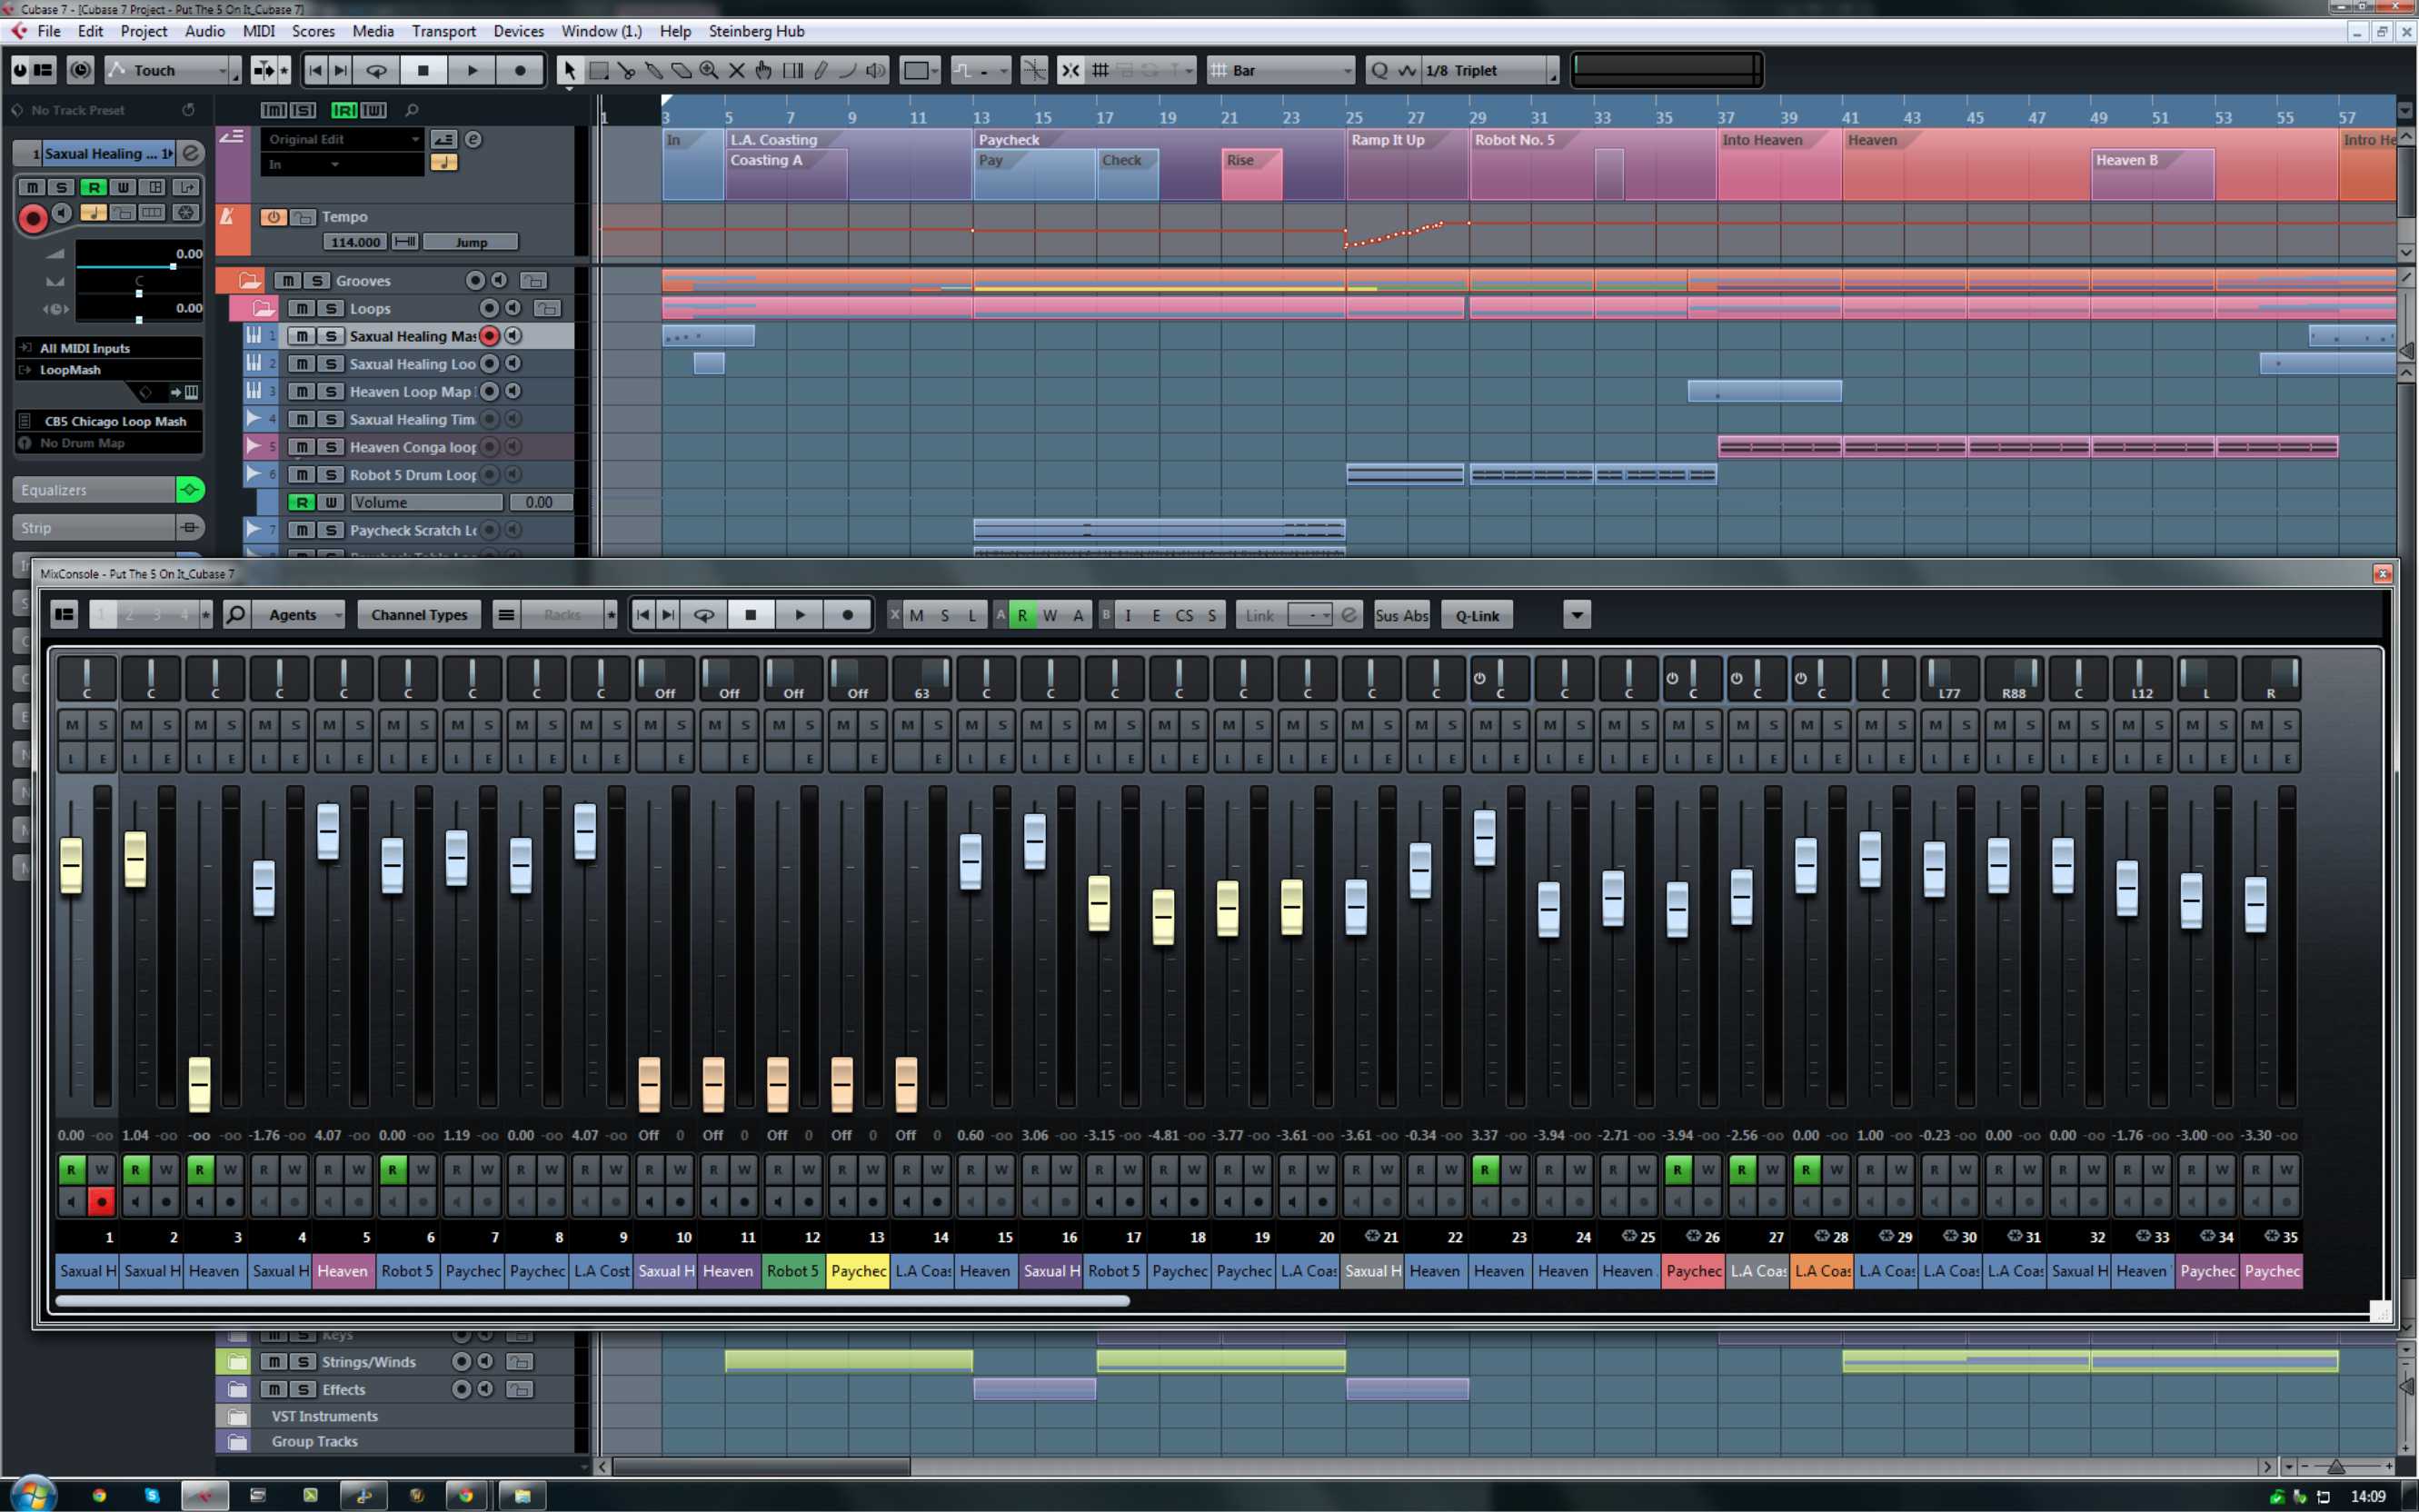Open the Devices menu in menu bar
Screen dimensions: 2419x1512
point(517,30)
